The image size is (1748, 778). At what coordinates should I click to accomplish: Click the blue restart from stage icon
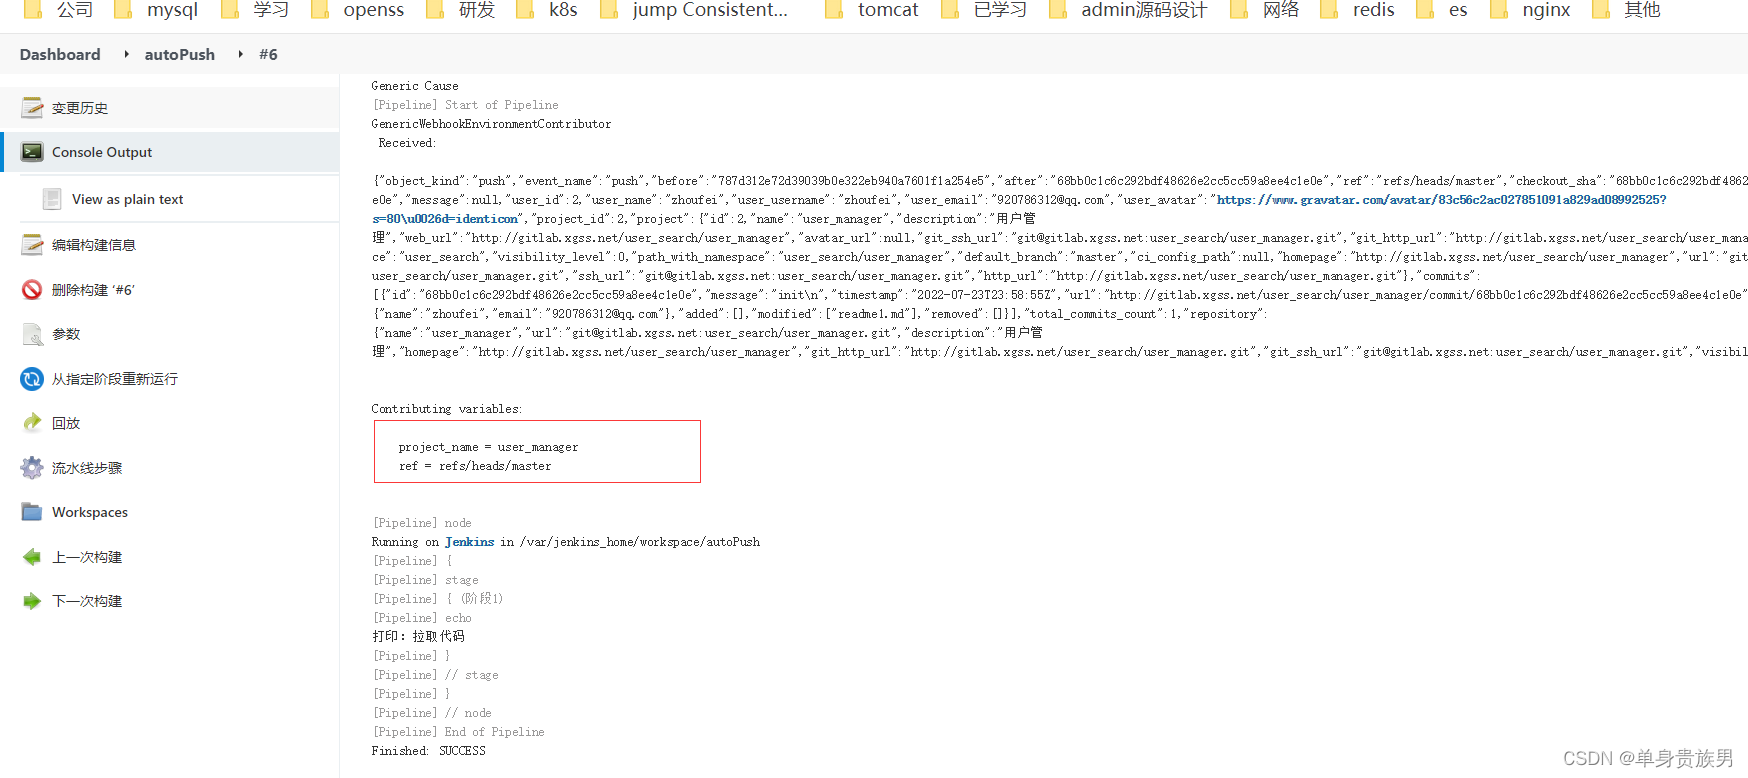tap(32, 379)
